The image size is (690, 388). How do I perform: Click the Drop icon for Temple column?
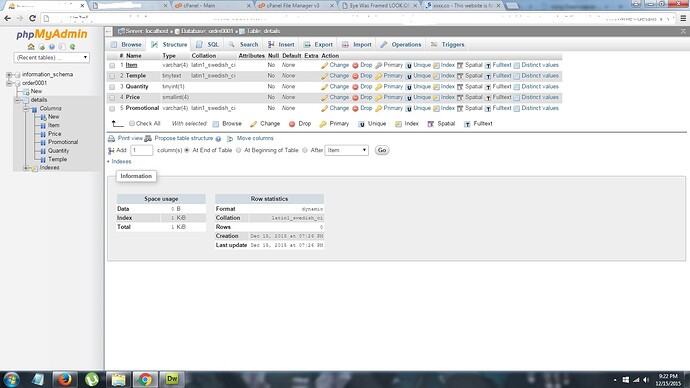click(356, 76)
